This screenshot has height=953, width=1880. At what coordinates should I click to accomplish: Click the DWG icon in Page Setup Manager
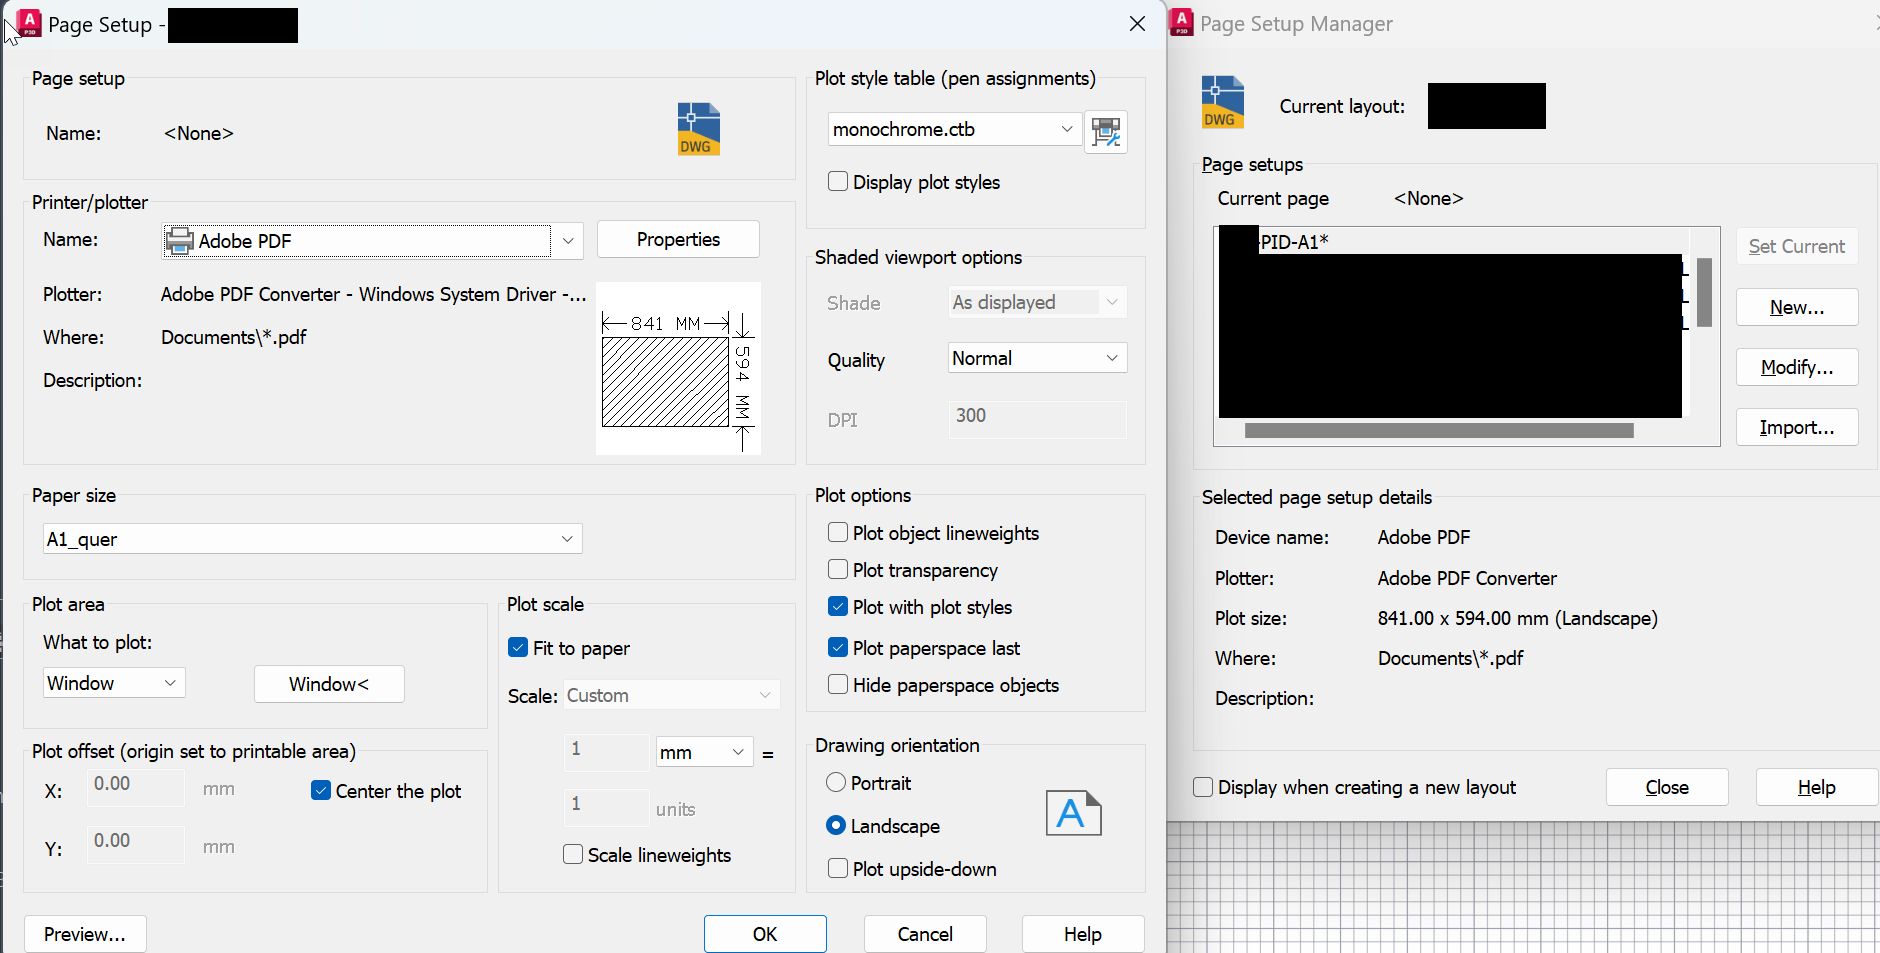1222,101
